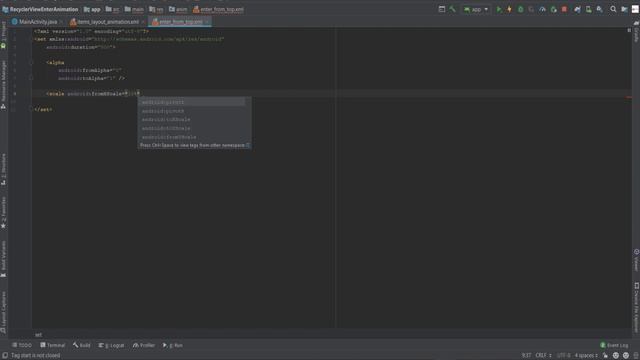Image resolution: width=640 pixels, height=360 pixels.
Task: Click the lightning Apply Changes icon
Action: [x=509, y=9]
